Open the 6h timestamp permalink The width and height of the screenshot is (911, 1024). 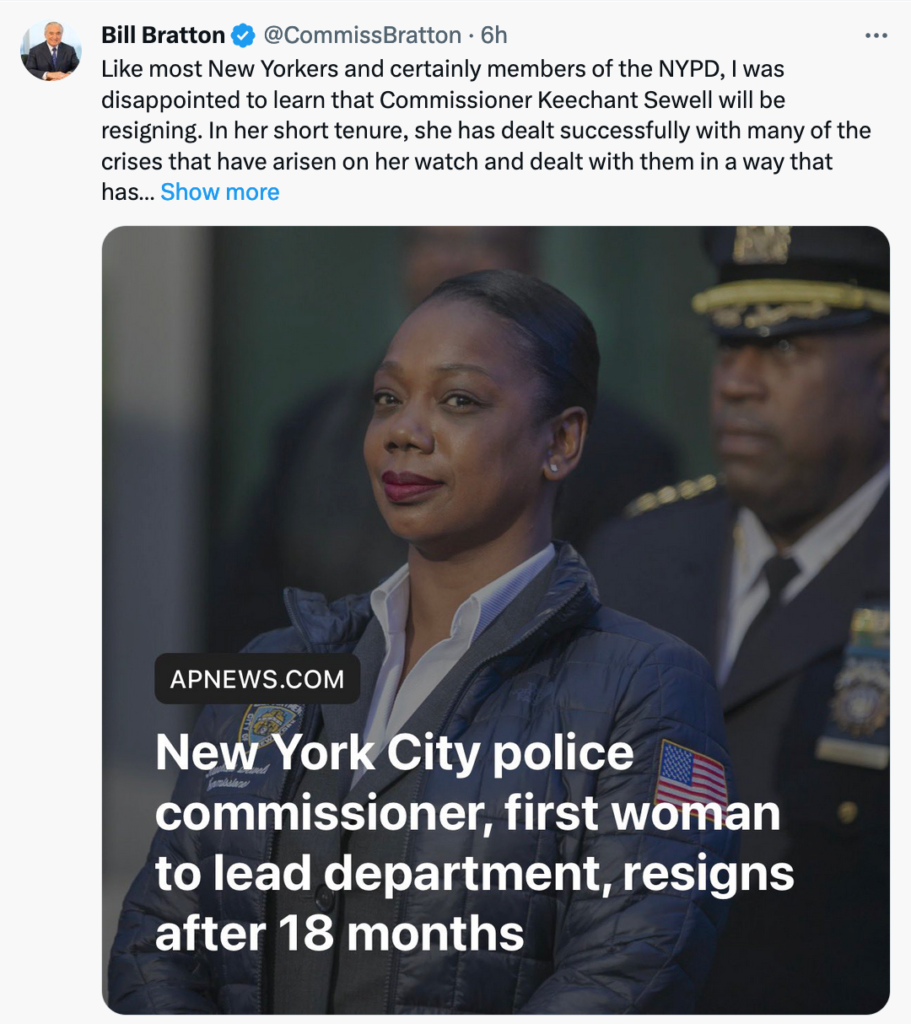494,35
